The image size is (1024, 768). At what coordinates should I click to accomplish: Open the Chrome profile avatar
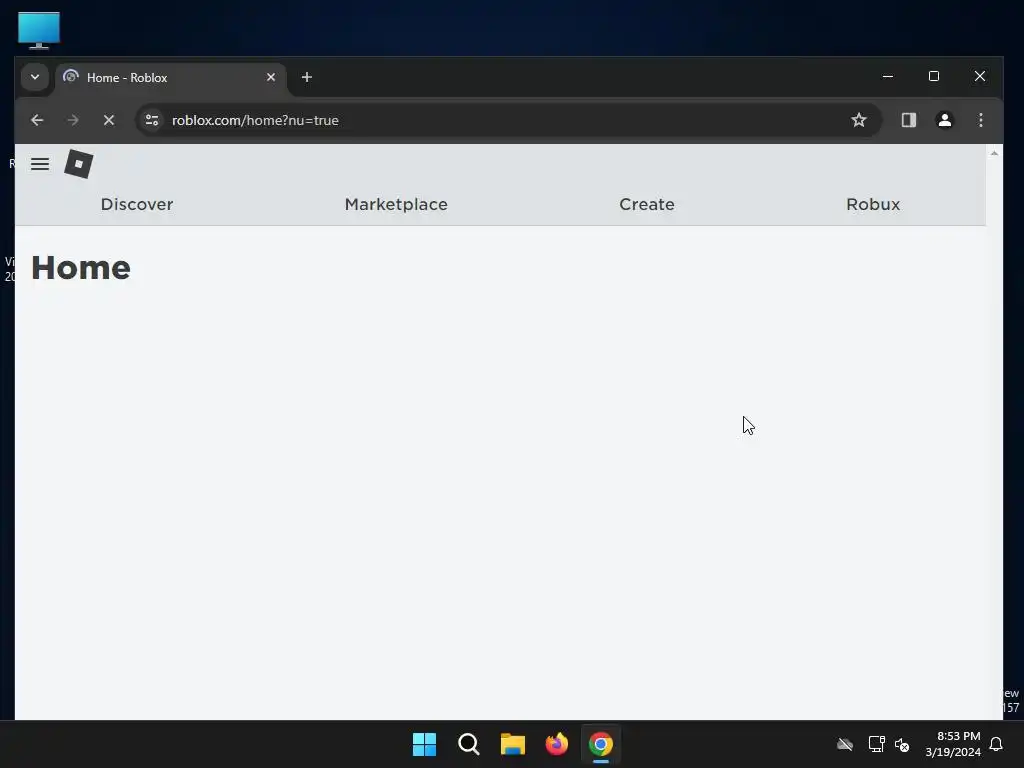pyautogui.click(x=944, y=120)
